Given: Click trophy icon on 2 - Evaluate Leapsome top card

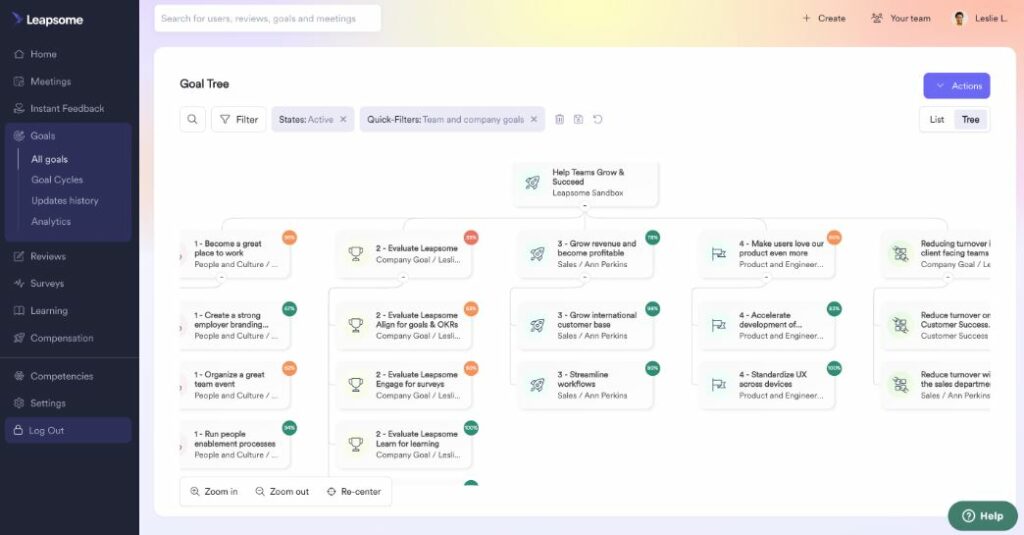Looking at the screenshot, I should tap(355, 253).
